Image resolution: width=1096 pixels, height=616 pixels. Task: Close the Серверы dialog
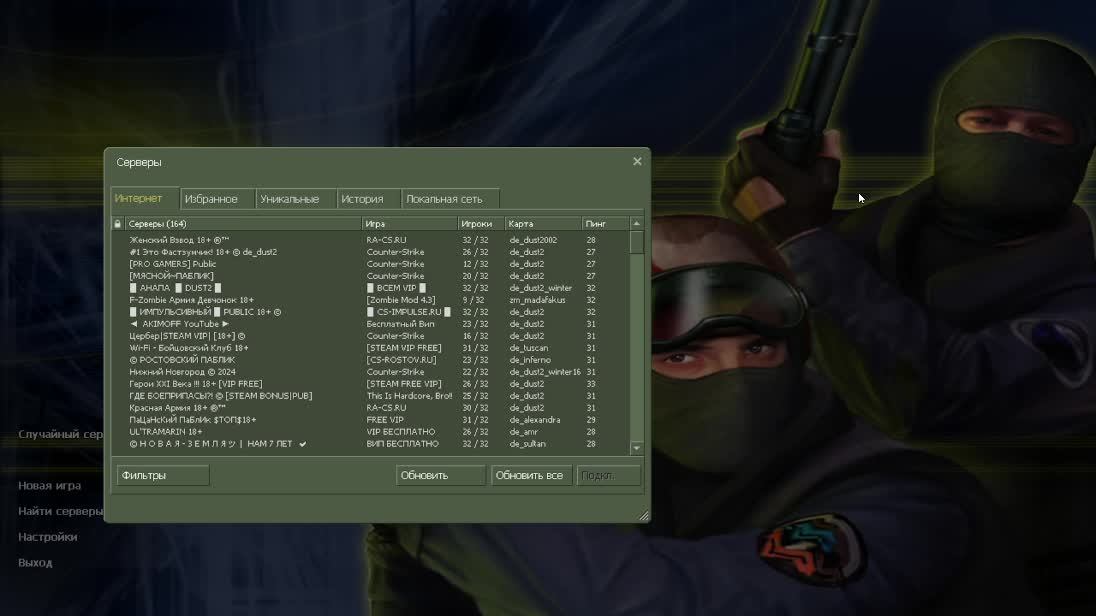click(637, 162)
